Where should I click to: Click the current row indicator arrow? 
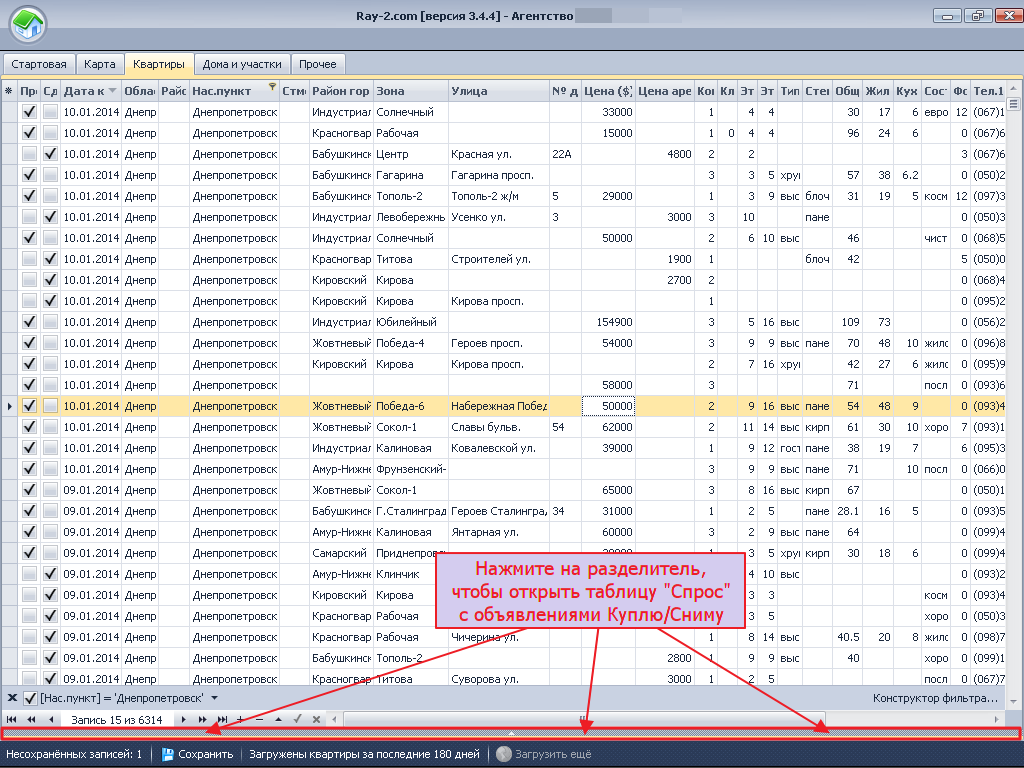(x=9, y=406)
